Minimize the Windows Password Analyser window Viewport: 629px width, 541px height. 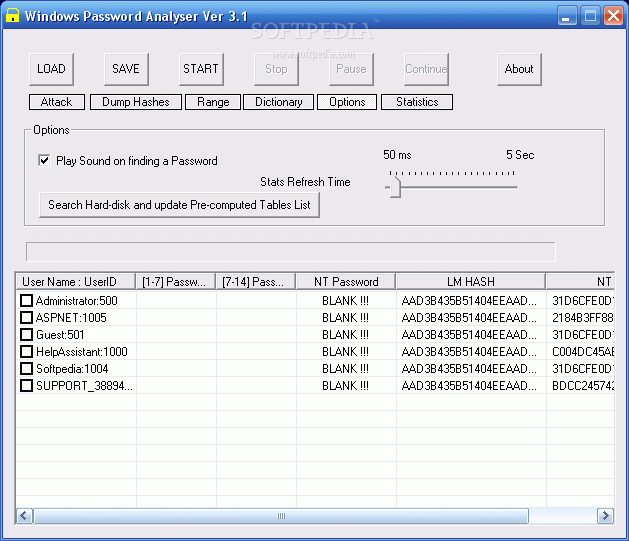566,16
